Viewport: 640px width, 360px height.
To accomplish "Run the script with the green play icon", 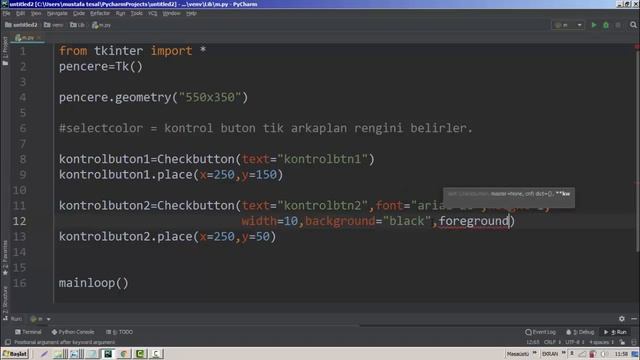I will 594,25.
